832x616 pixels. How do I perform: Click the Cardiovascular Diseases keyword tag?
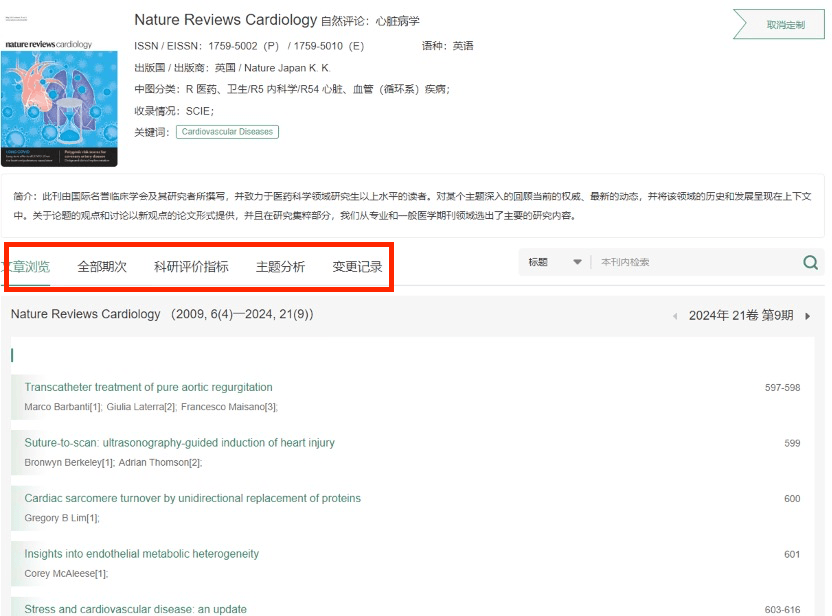[x=227, y=132]
